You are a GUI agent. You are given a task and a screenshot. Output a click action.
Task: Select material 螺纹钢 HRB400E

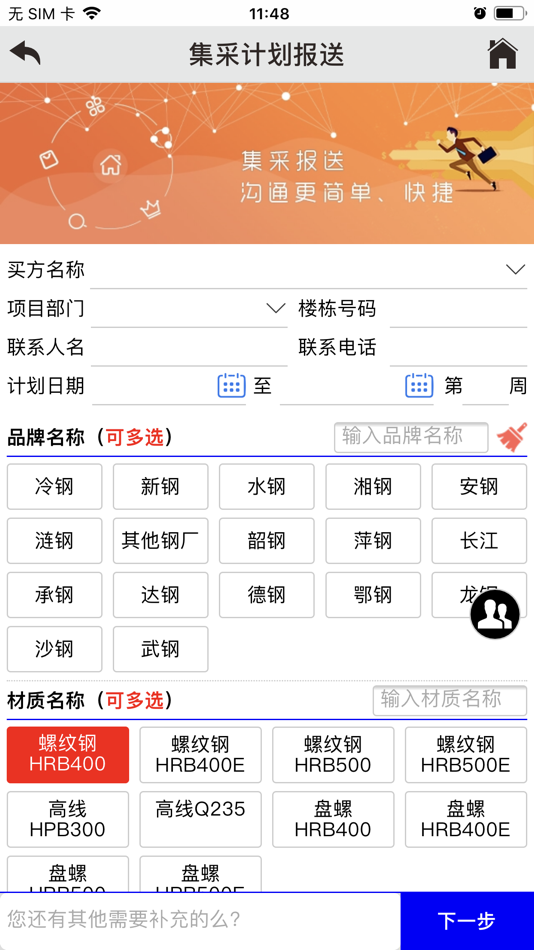click(201, 755)
